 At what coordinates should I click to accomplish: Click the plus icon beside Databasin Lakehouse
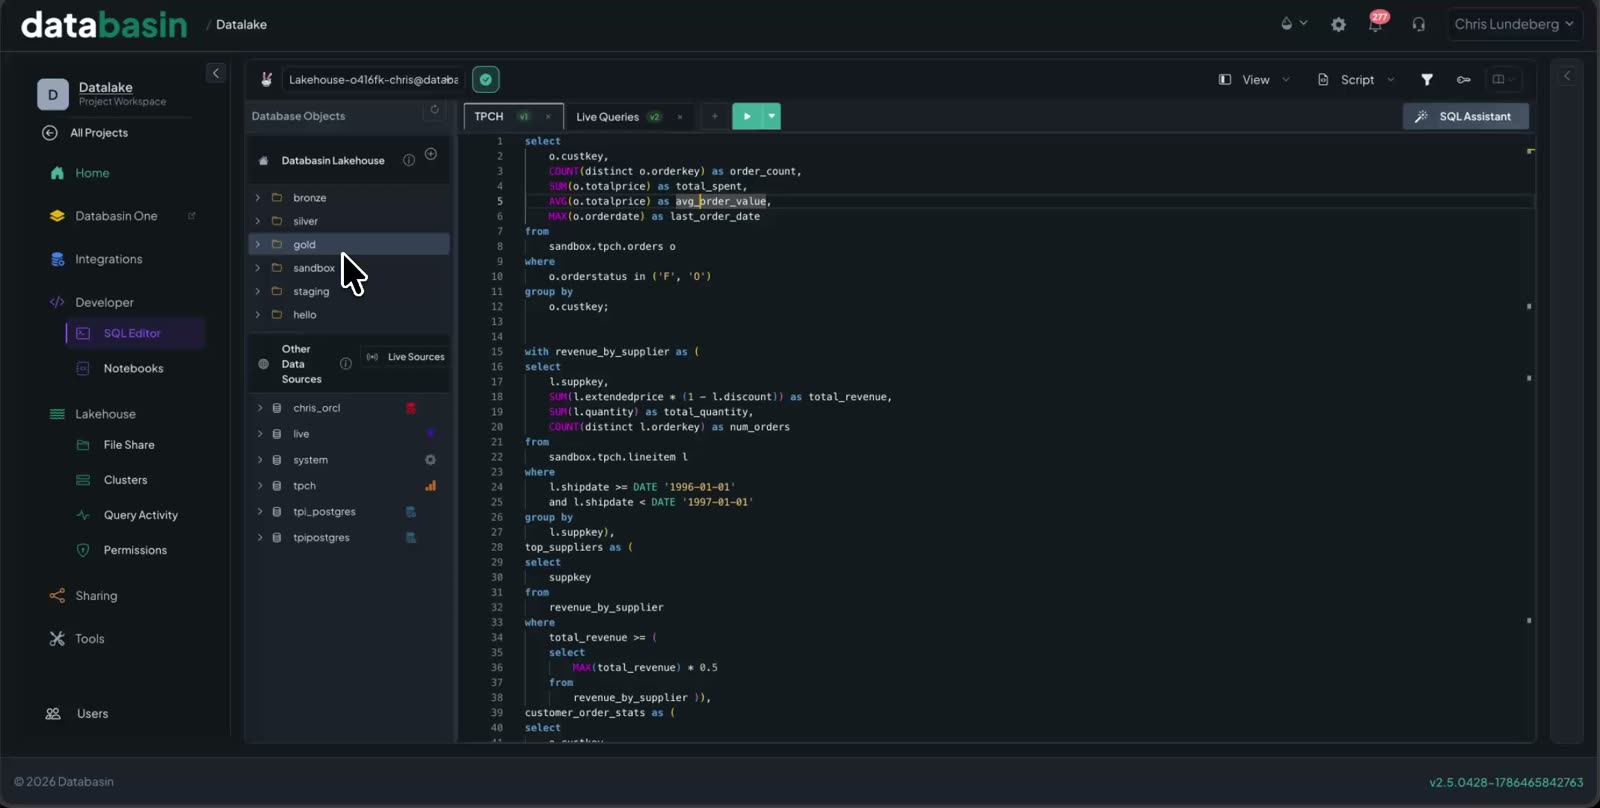(x=431, y=154)
